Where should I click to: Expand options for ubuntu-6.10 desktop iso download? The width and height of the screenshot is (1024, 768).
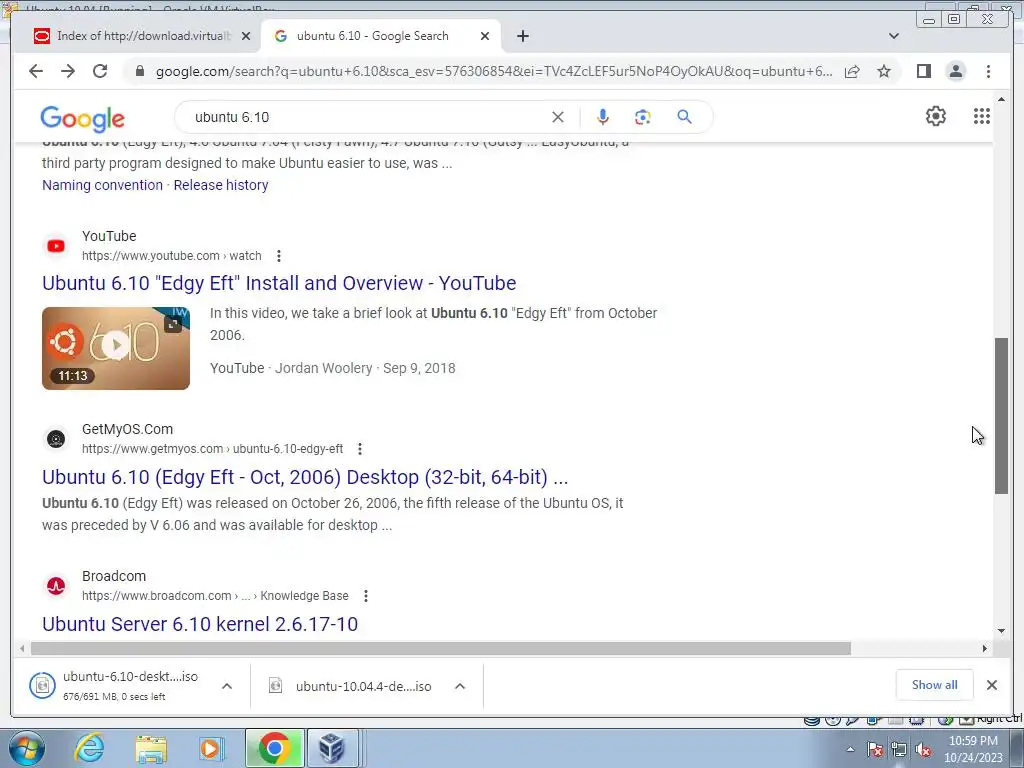click(x=227, y=686)
